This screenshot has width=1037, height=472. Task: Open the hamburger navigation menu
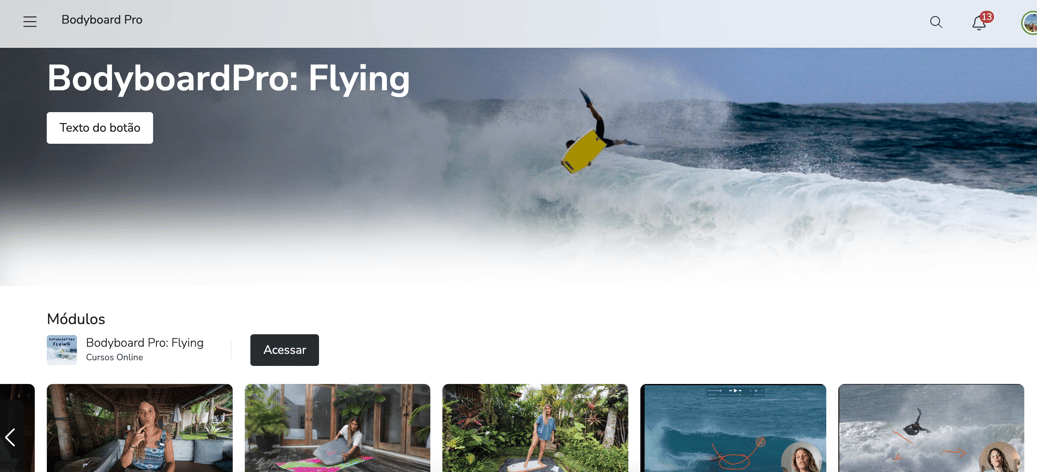tap(30, 22)
